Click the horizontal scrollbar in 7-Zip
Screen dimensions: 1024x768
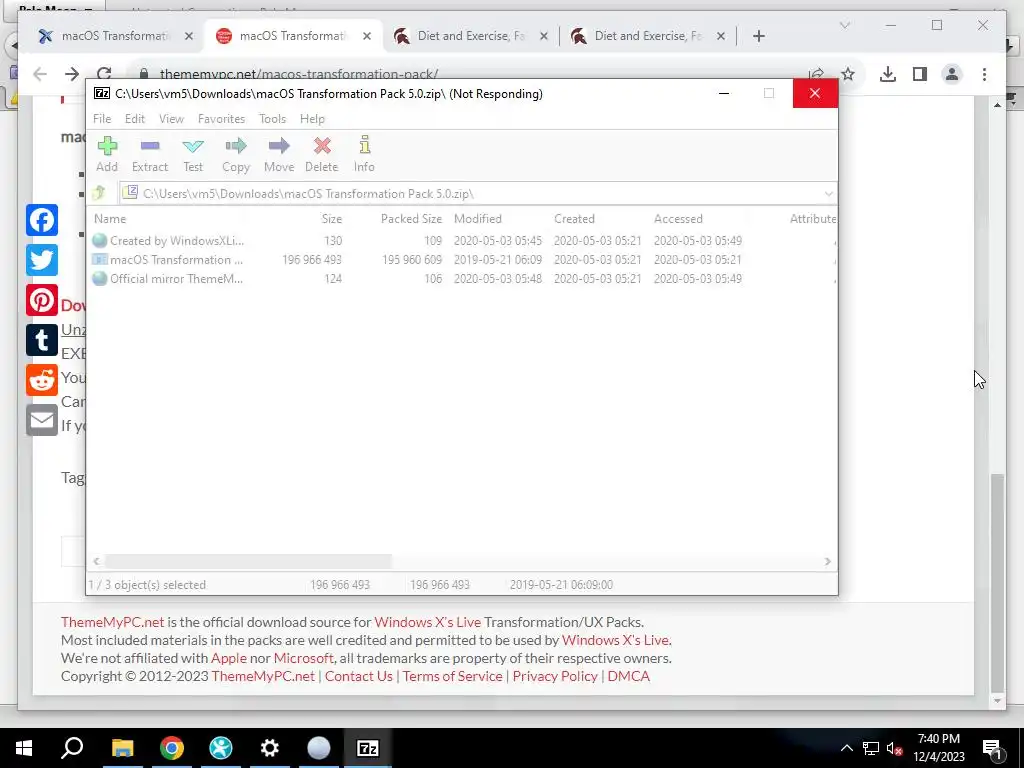pyautogui.click(x=248, y=562)
